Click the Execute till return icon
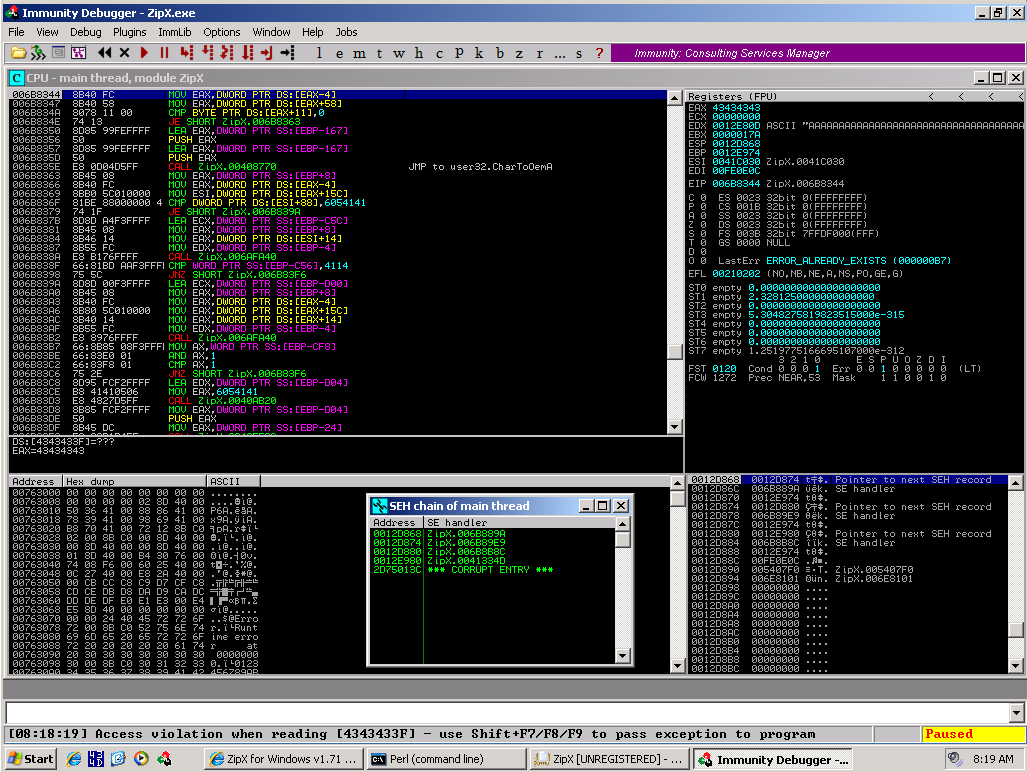1027x772 pixels. [x=267, y=53]
